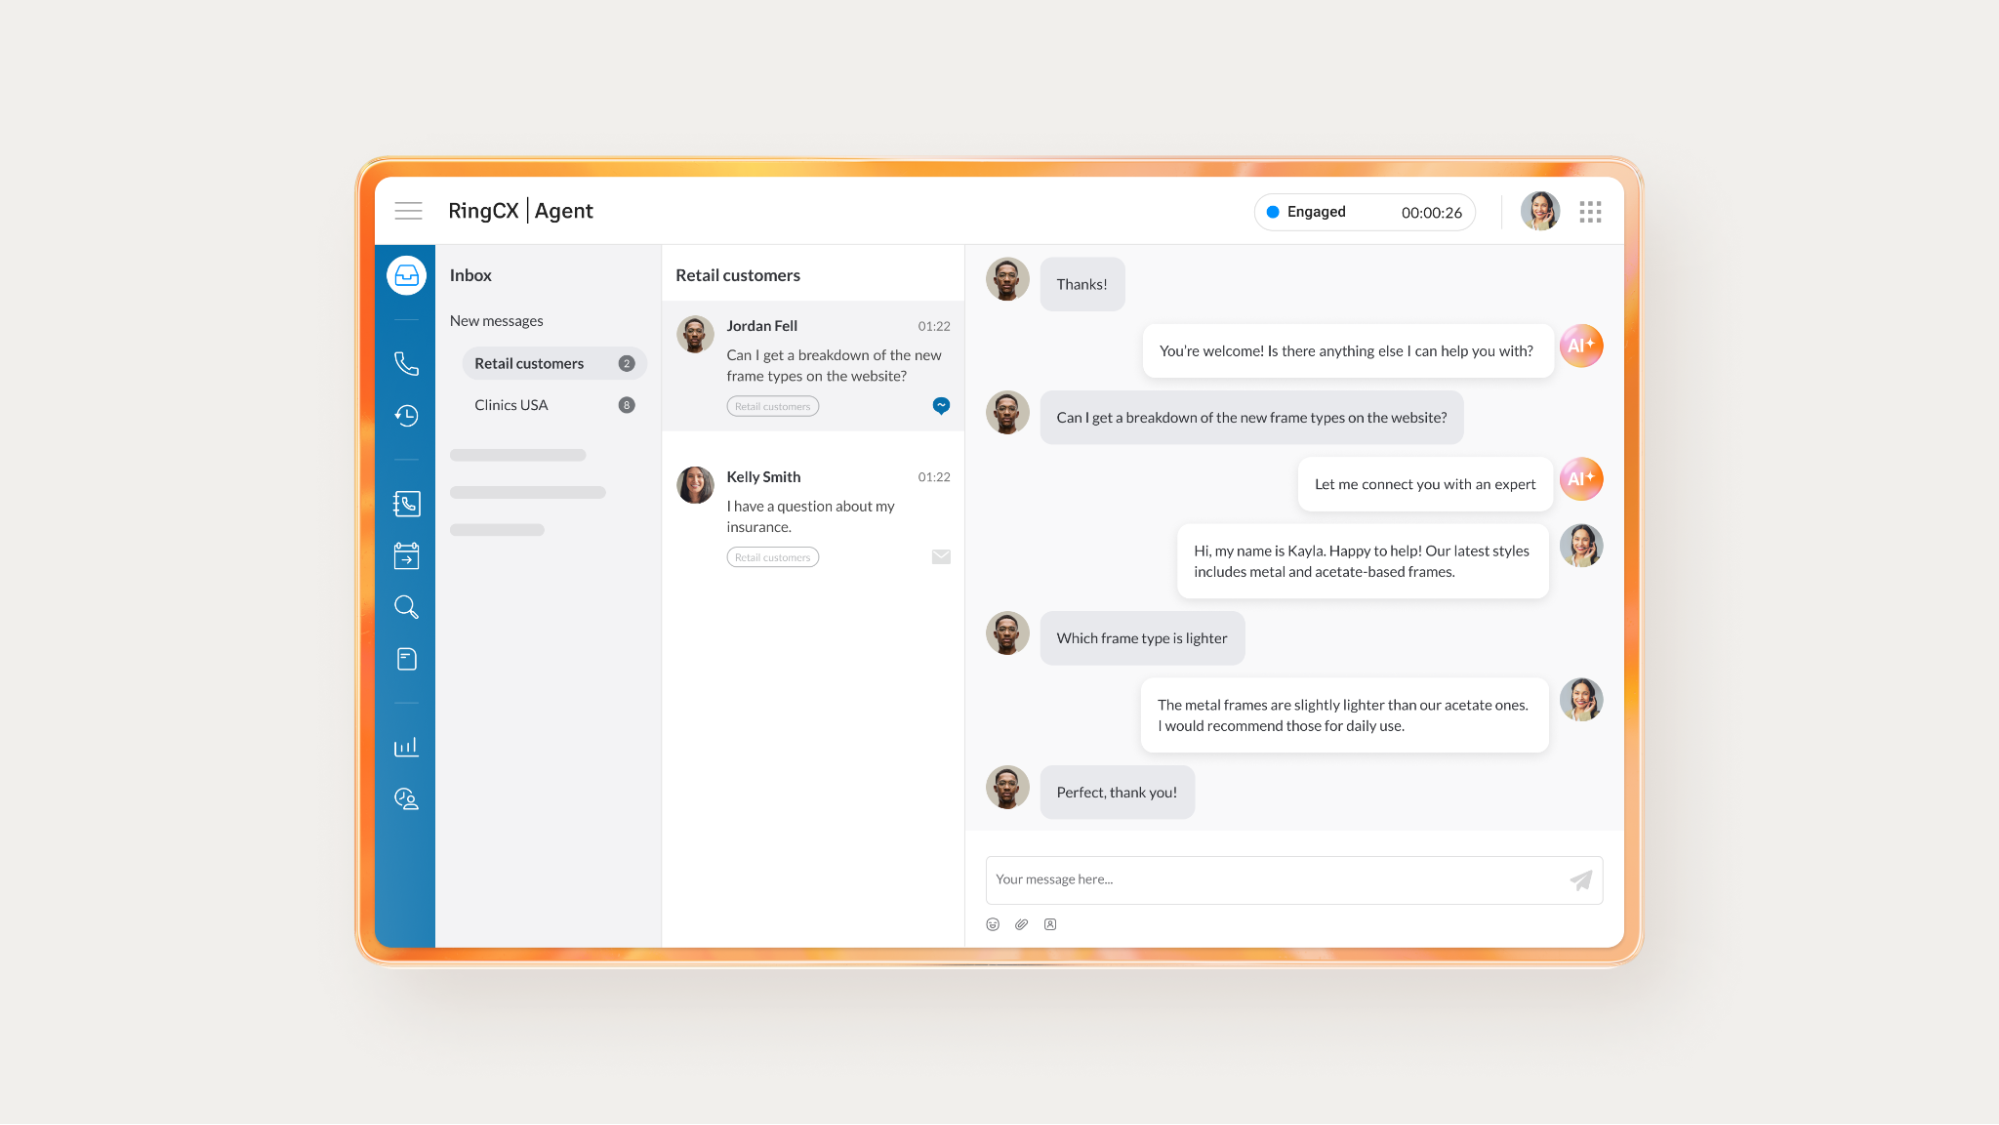The image size is (1999, 1125).
Task: Click the search magnifier icon
Action: click(406, 607)
